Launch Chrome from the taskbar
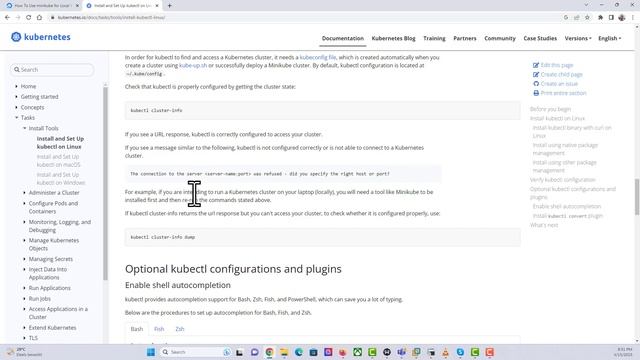The image size is (640, 360). 269,352
